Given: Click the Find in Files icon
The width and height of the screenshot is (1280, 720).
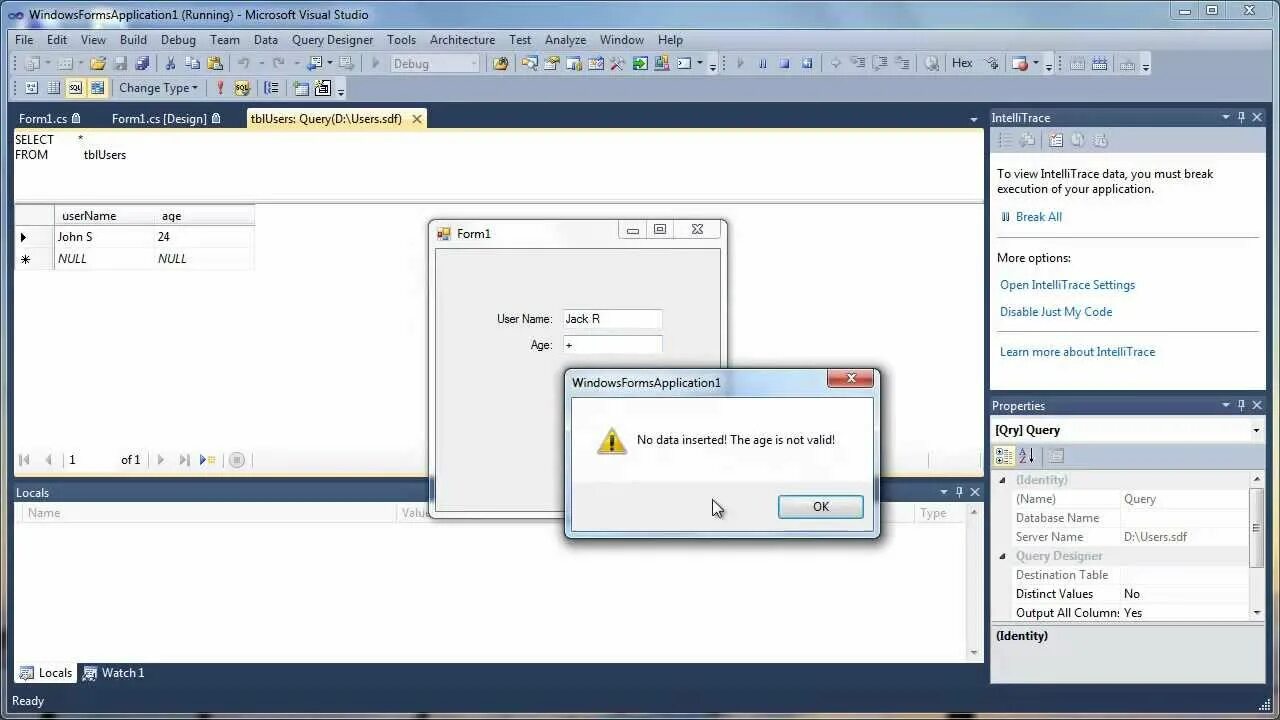Looking at the screenshot, I should (x=500, y=63).
